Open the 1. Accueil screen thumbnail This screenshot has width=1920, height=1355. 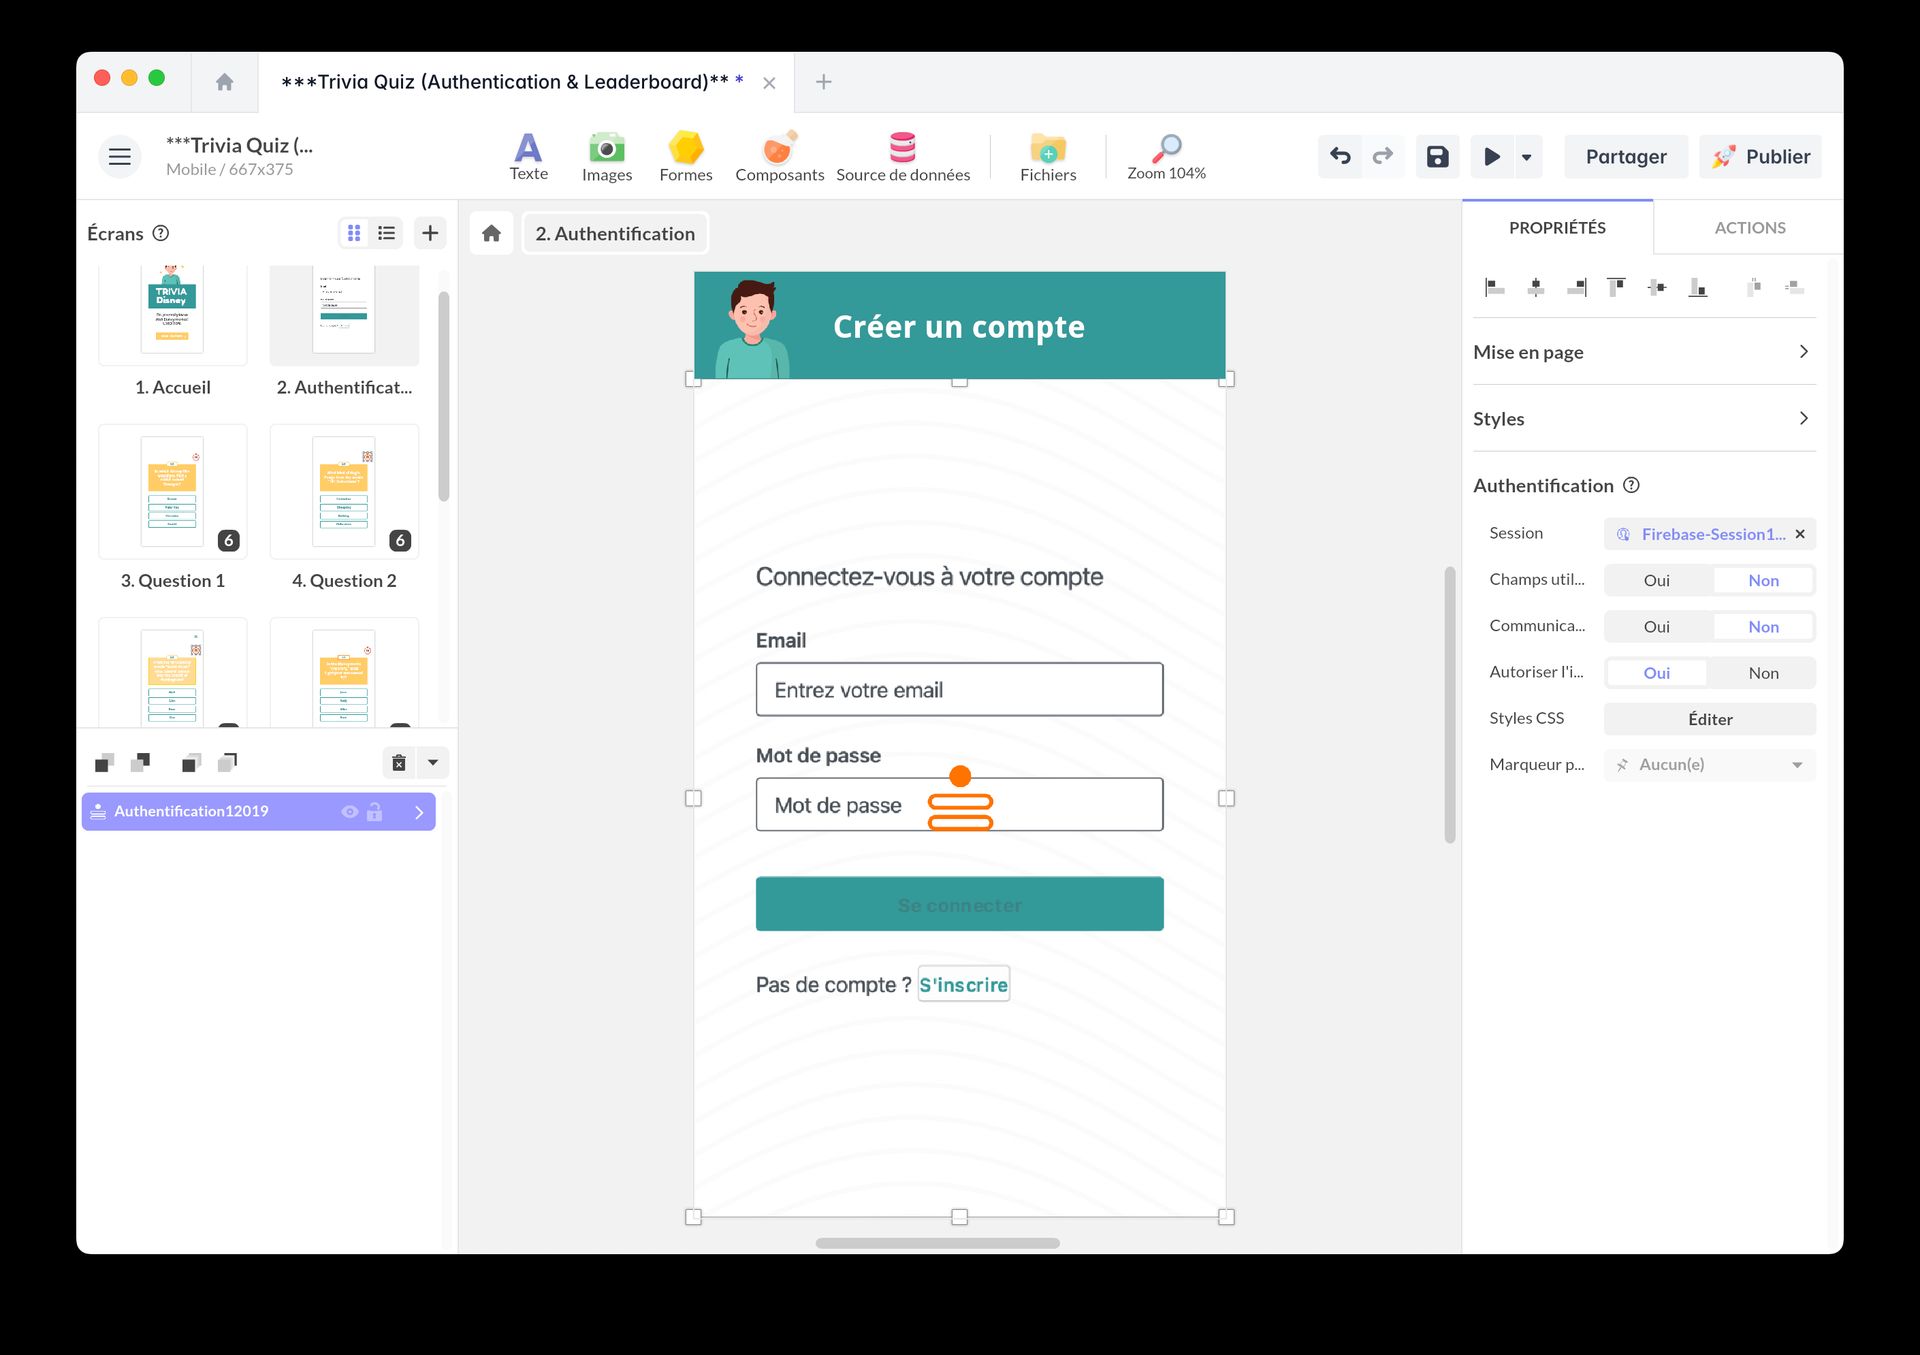click(172, 310)
